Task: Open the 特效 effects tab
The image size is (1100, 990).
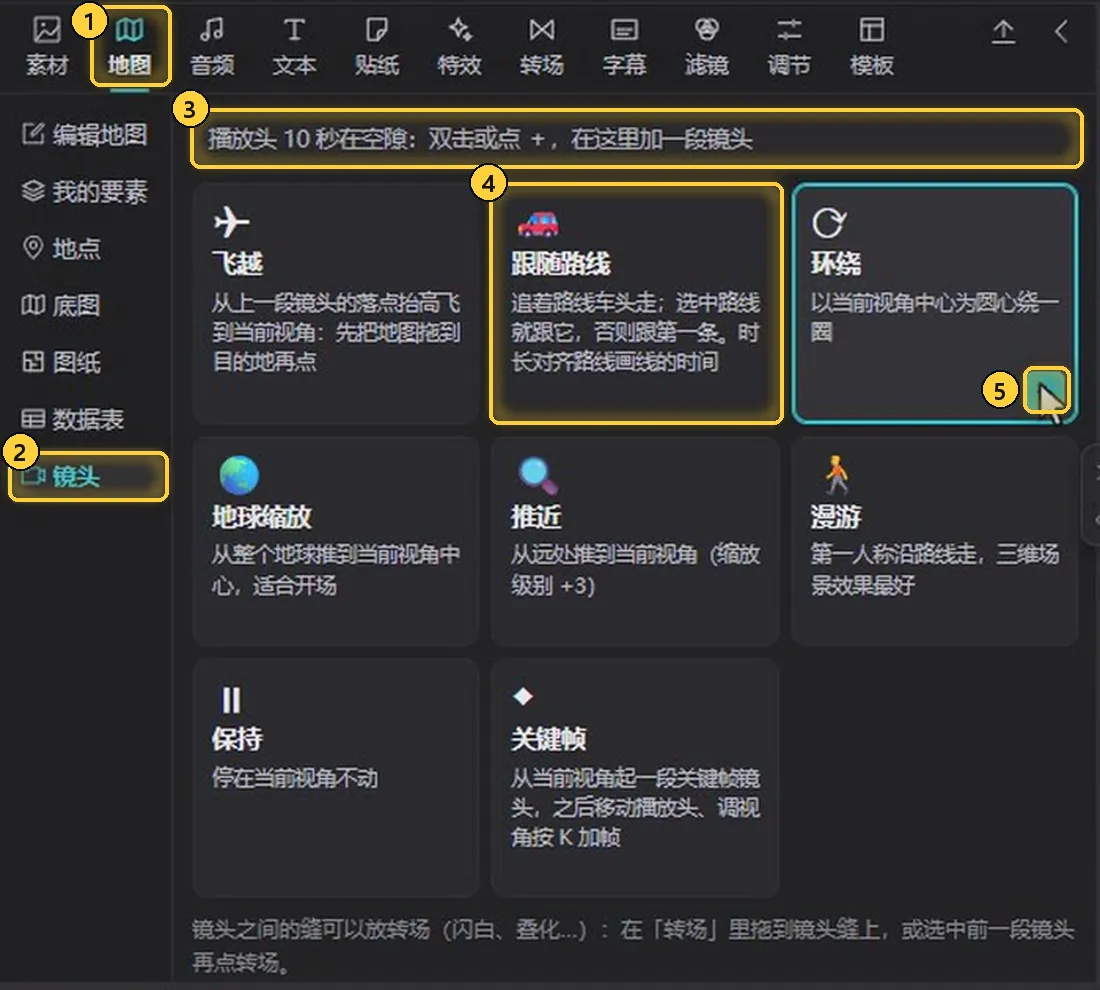Action: (x=460, y=46)
